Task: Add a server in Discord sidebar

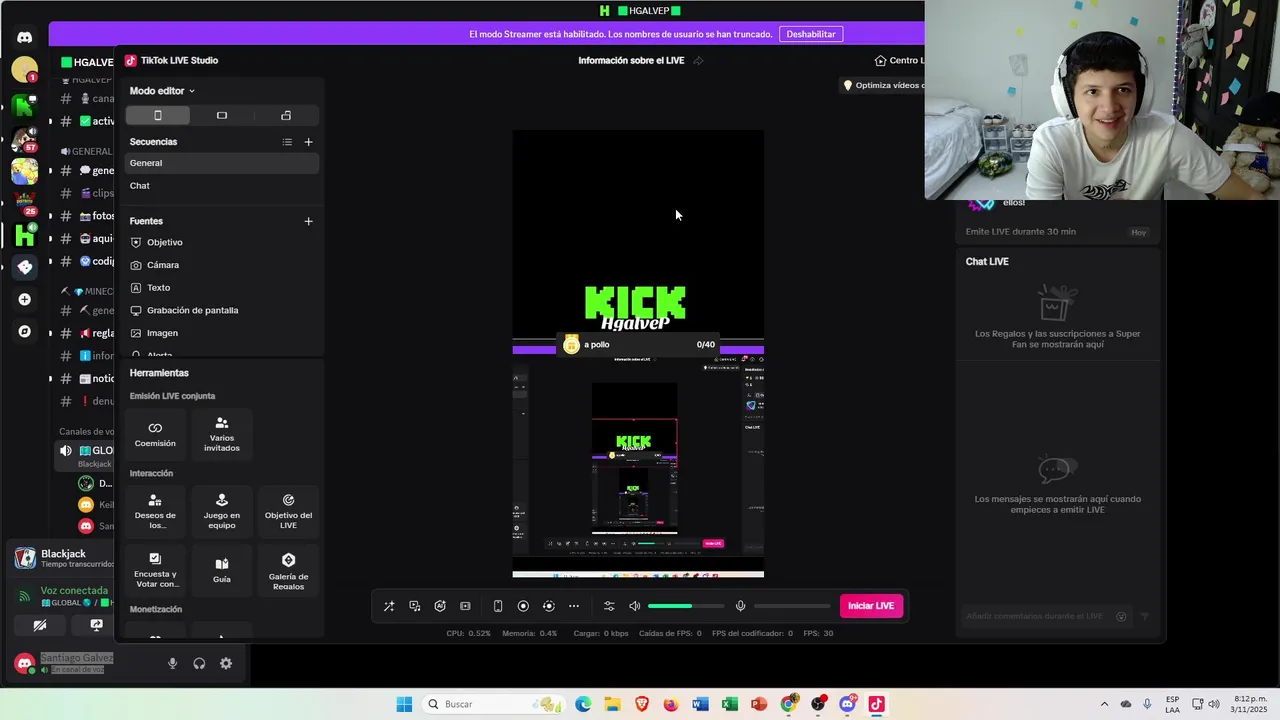Action: point(25,299)
